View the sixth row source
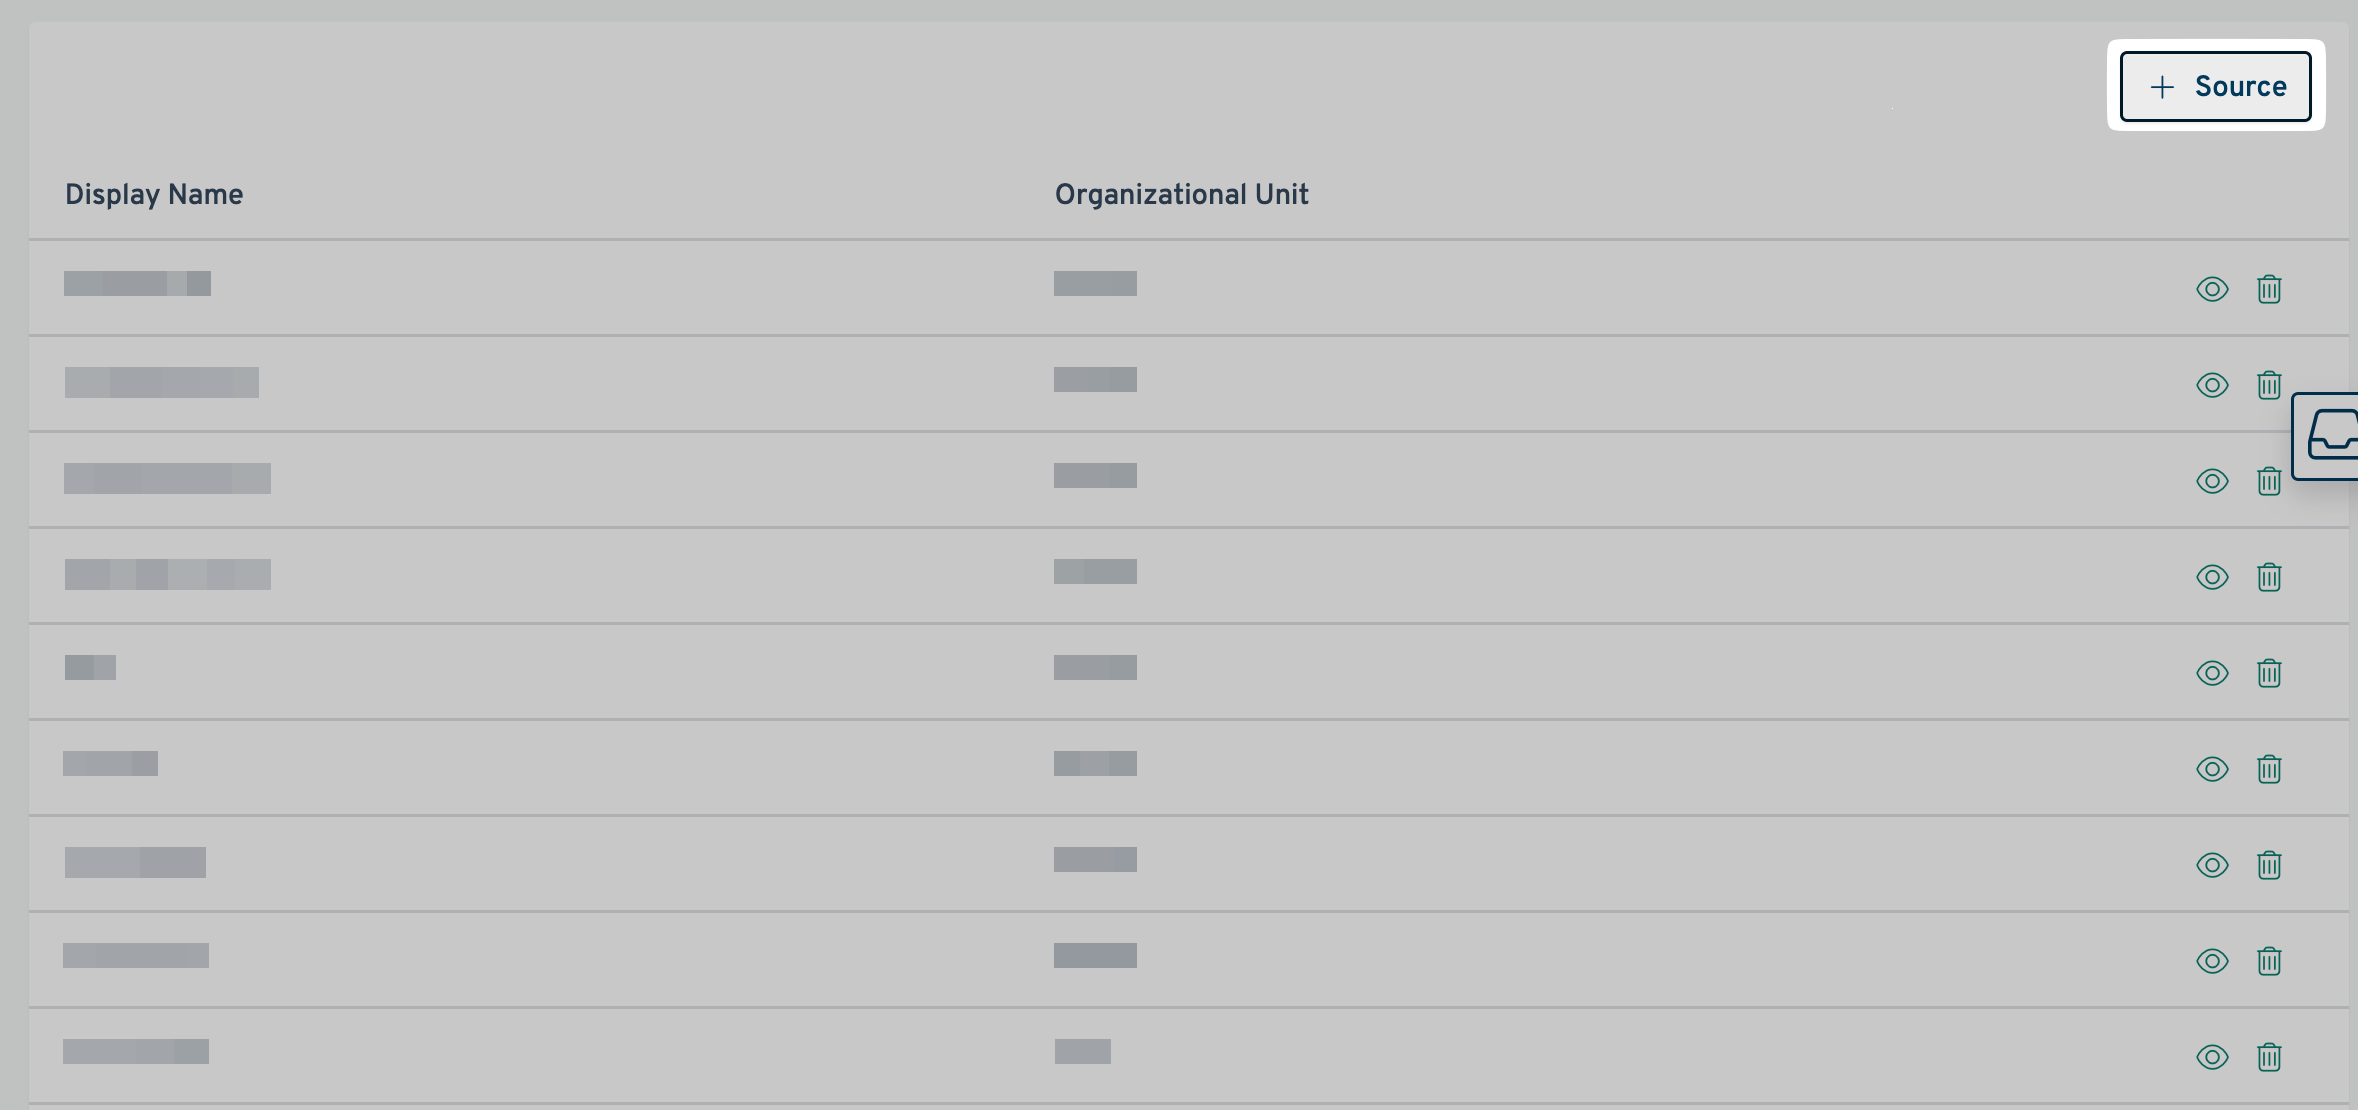The width and height of the screenshot is (2358, 1110). coord(2212,769)
